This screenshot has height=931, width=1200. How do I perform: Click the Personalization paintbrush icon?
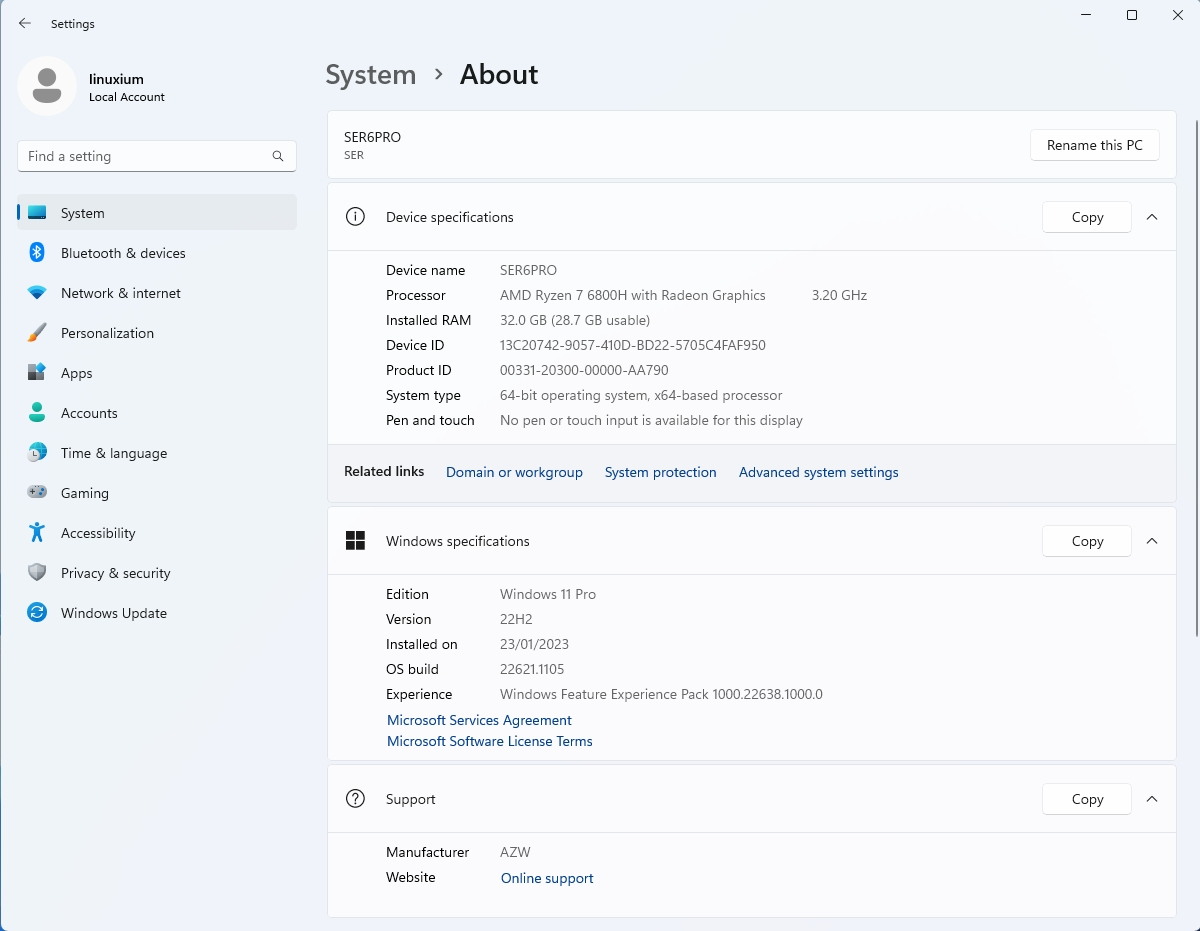pos(37,333)
